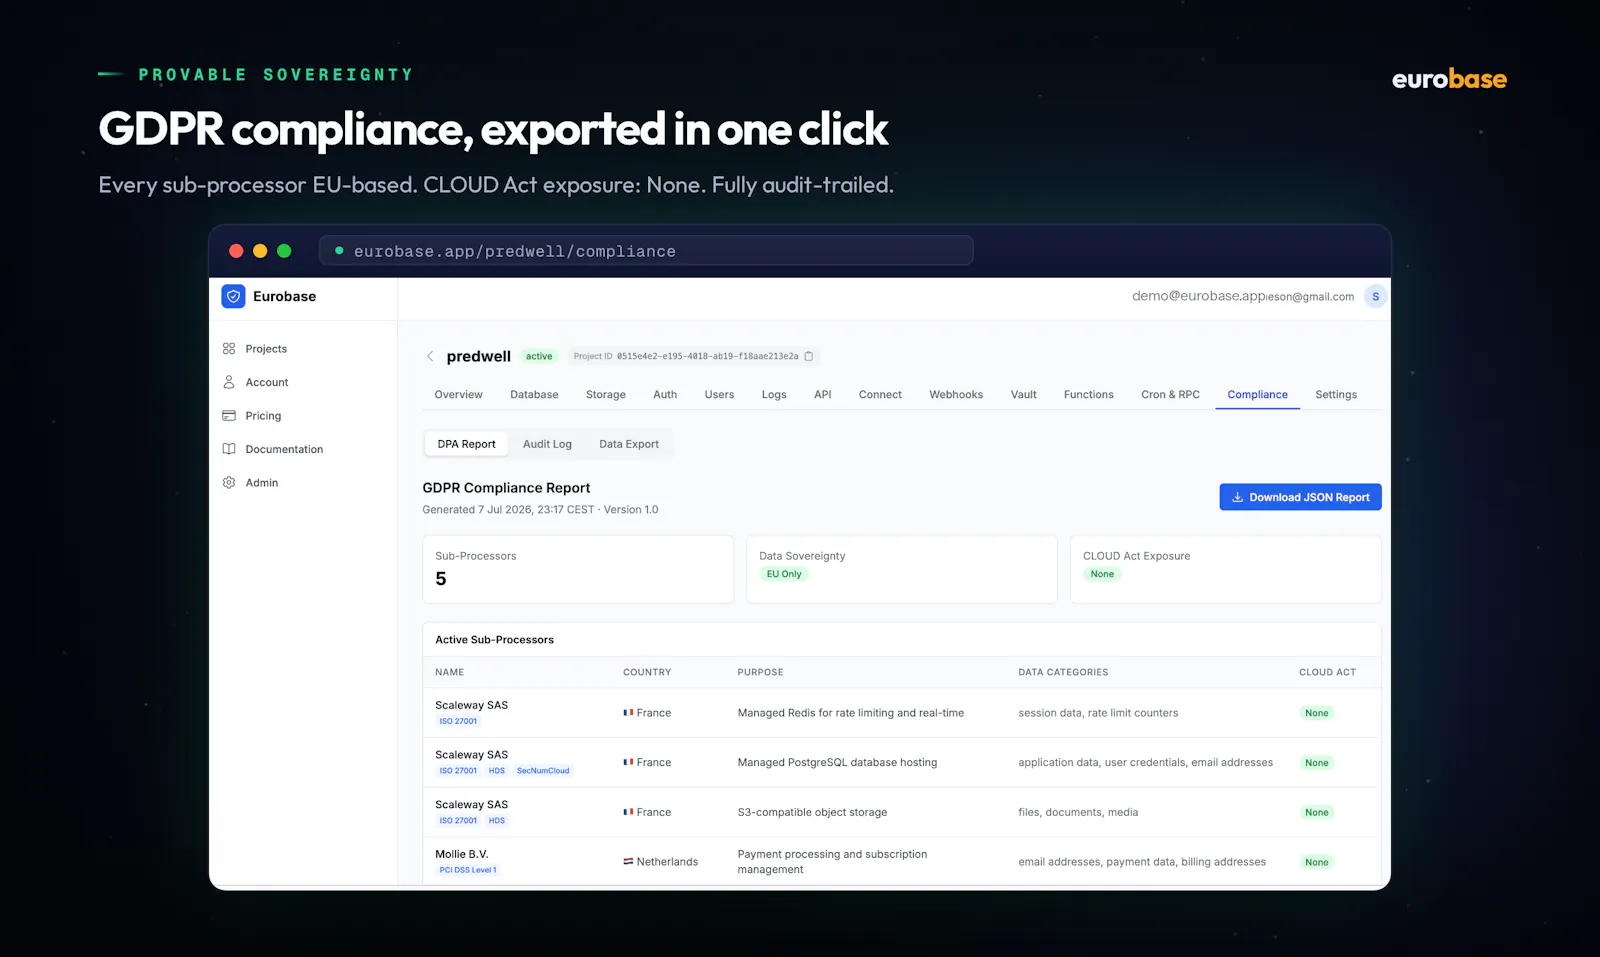
Task: Click the France flag in the Redis row
Action: click(x=628, y=713)
